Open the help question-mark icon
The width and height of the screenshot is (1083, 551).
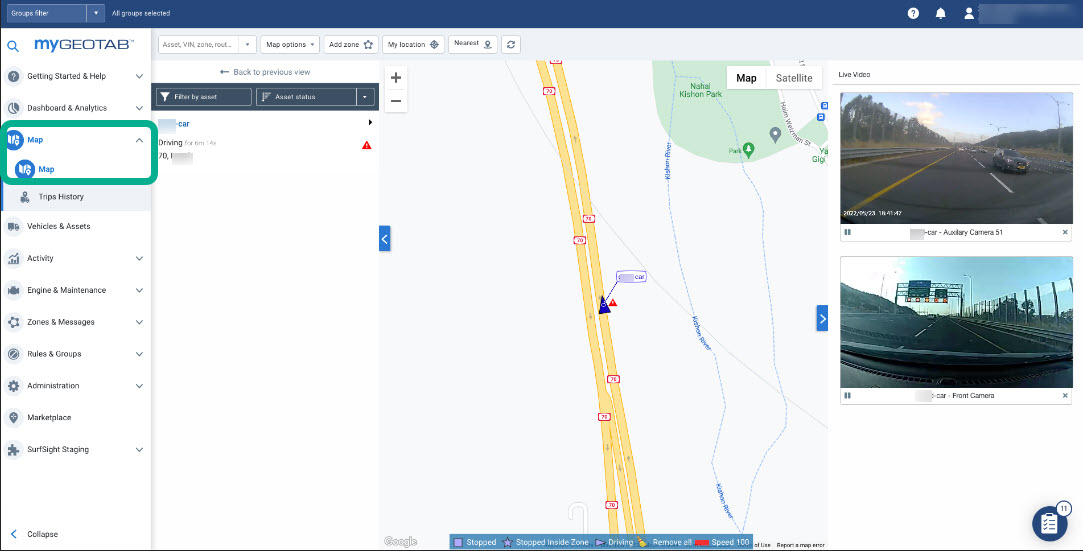point(913,13)
